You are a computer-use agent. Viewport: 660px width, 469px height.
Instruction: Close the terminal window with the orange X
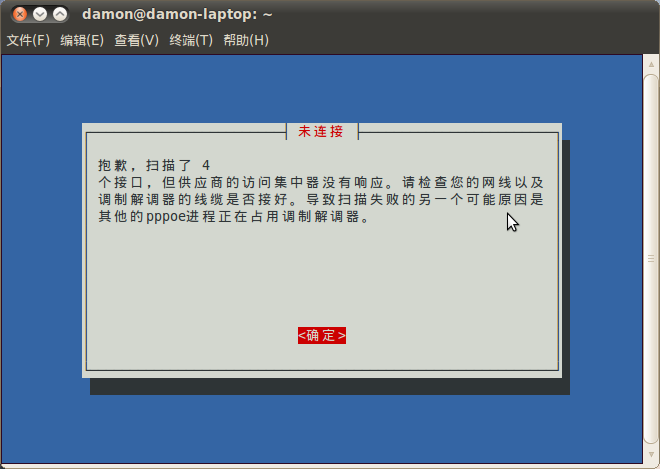pos(19,14)
